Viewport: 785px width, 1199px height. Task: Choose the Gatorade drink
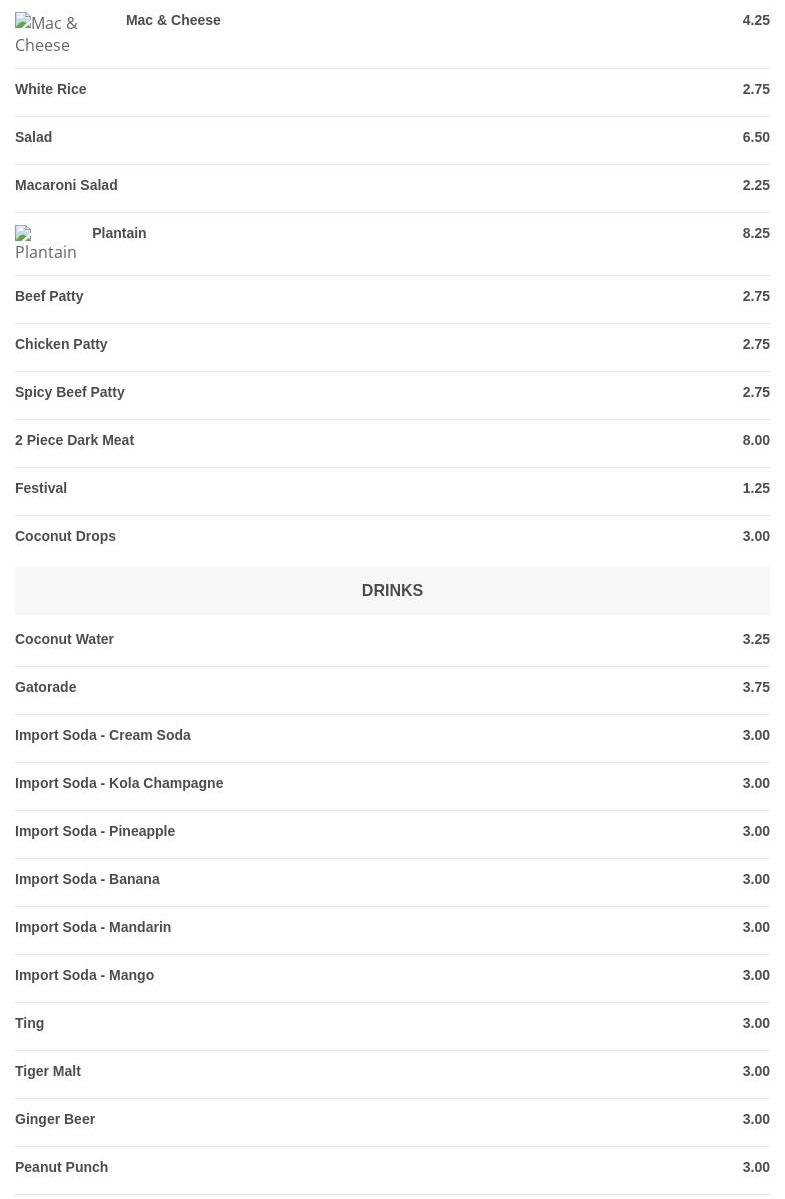tap(46, 687)
